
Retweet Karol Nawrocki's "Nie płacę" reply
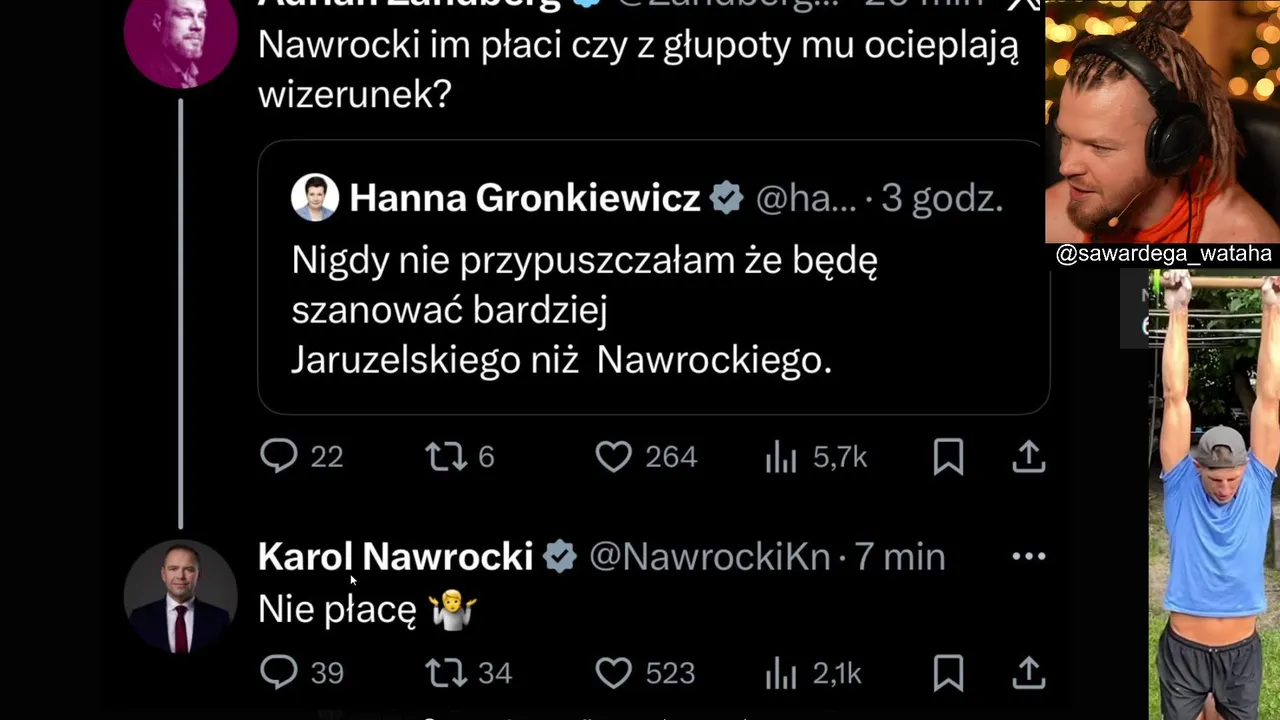click(445, 672)
